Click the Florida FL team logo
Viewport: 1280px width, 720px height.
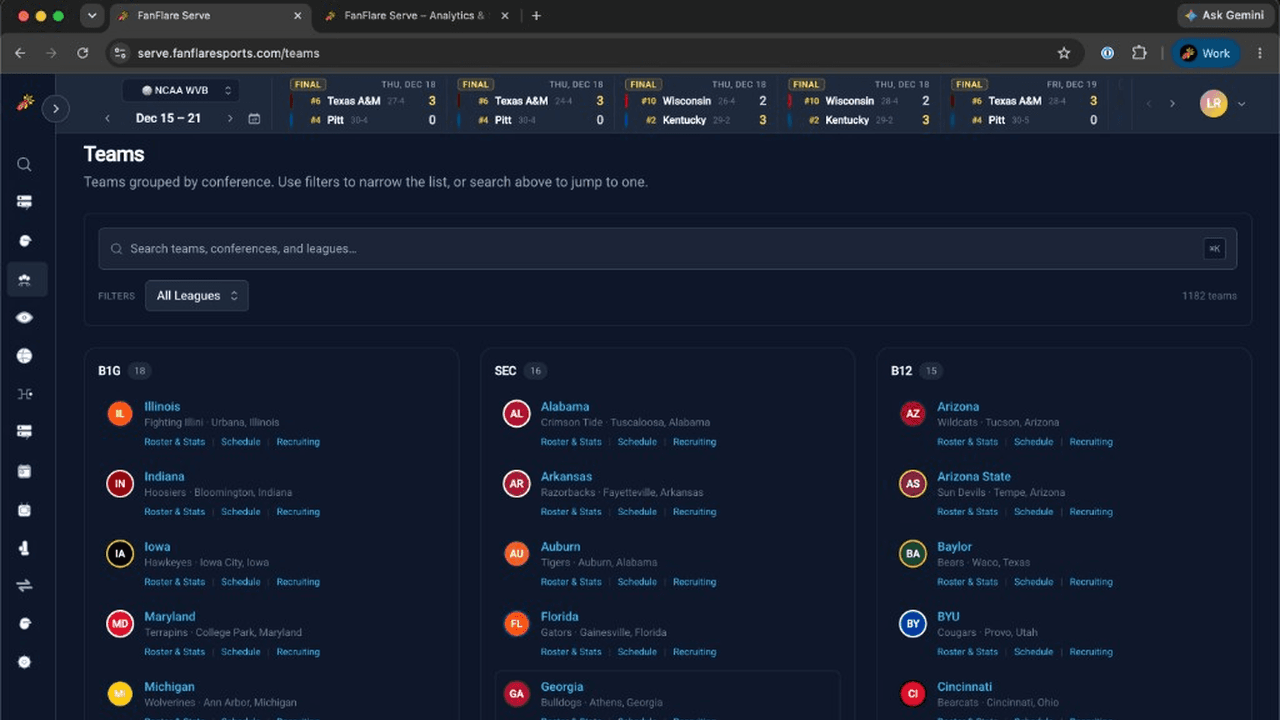tap(516, 624)
